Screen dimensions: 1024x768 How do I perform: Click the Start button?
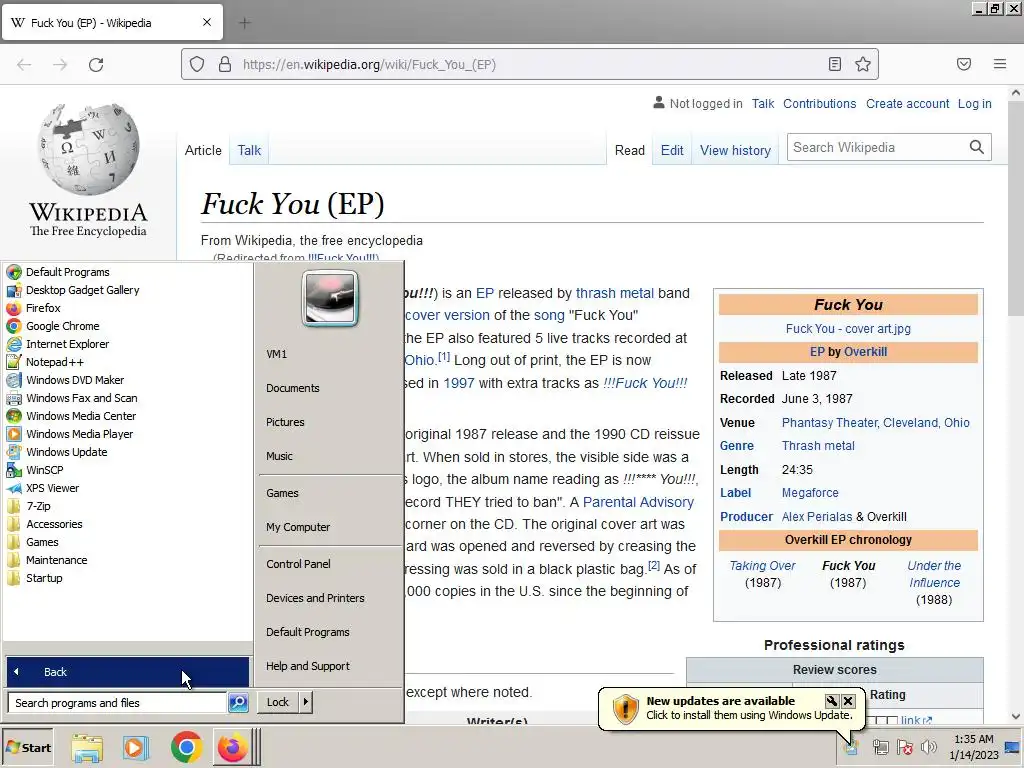29,748
